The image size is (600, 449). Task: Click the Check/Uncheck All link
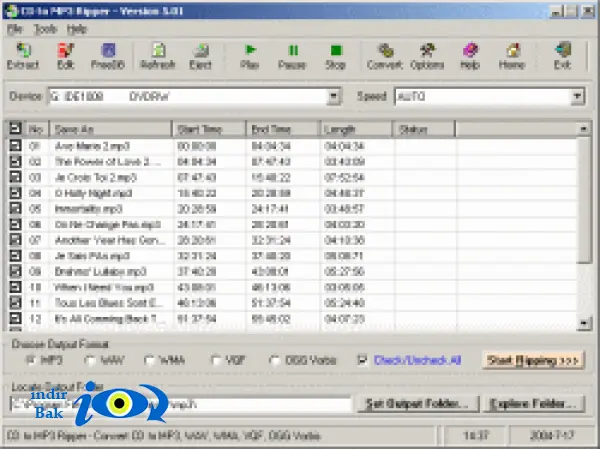[x=417, y=360]
